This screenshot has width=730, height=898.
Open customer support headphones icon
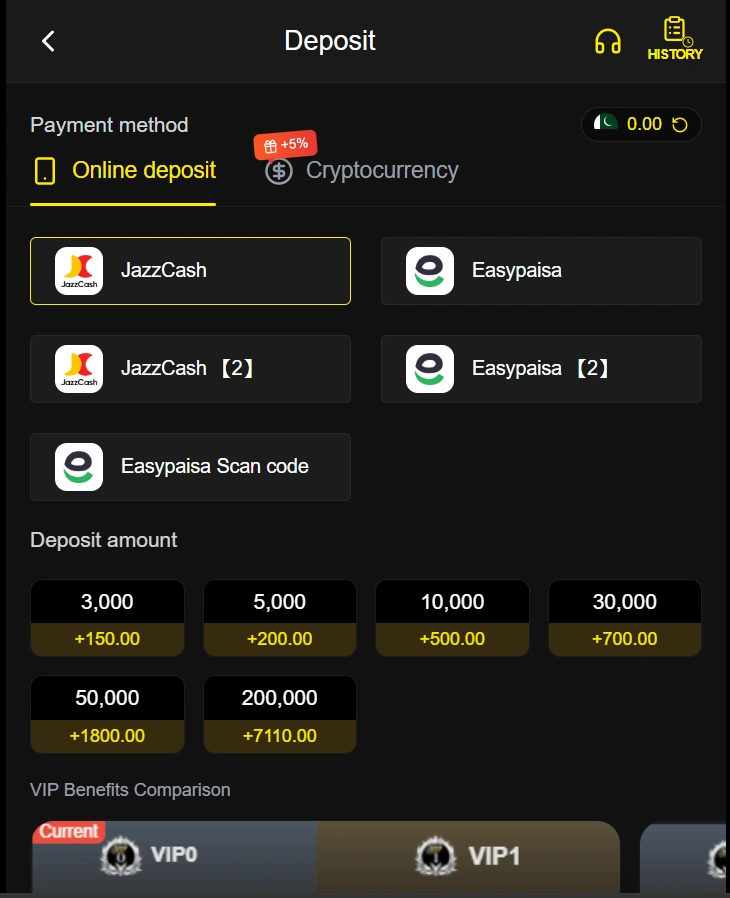(607, 42)
